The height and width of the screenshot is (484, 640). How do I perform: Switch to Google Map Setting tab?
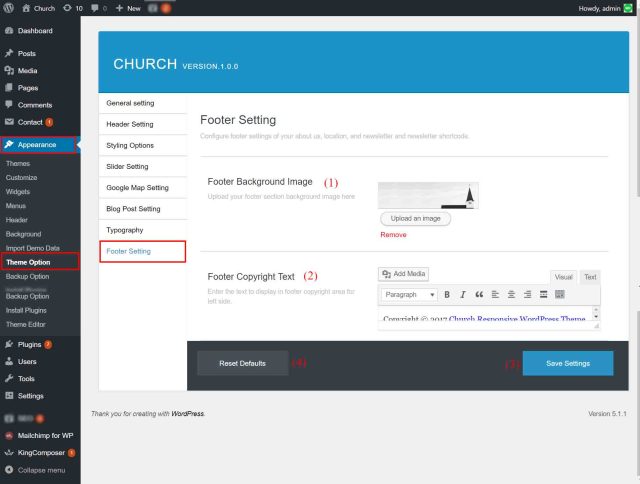(143, 188)
